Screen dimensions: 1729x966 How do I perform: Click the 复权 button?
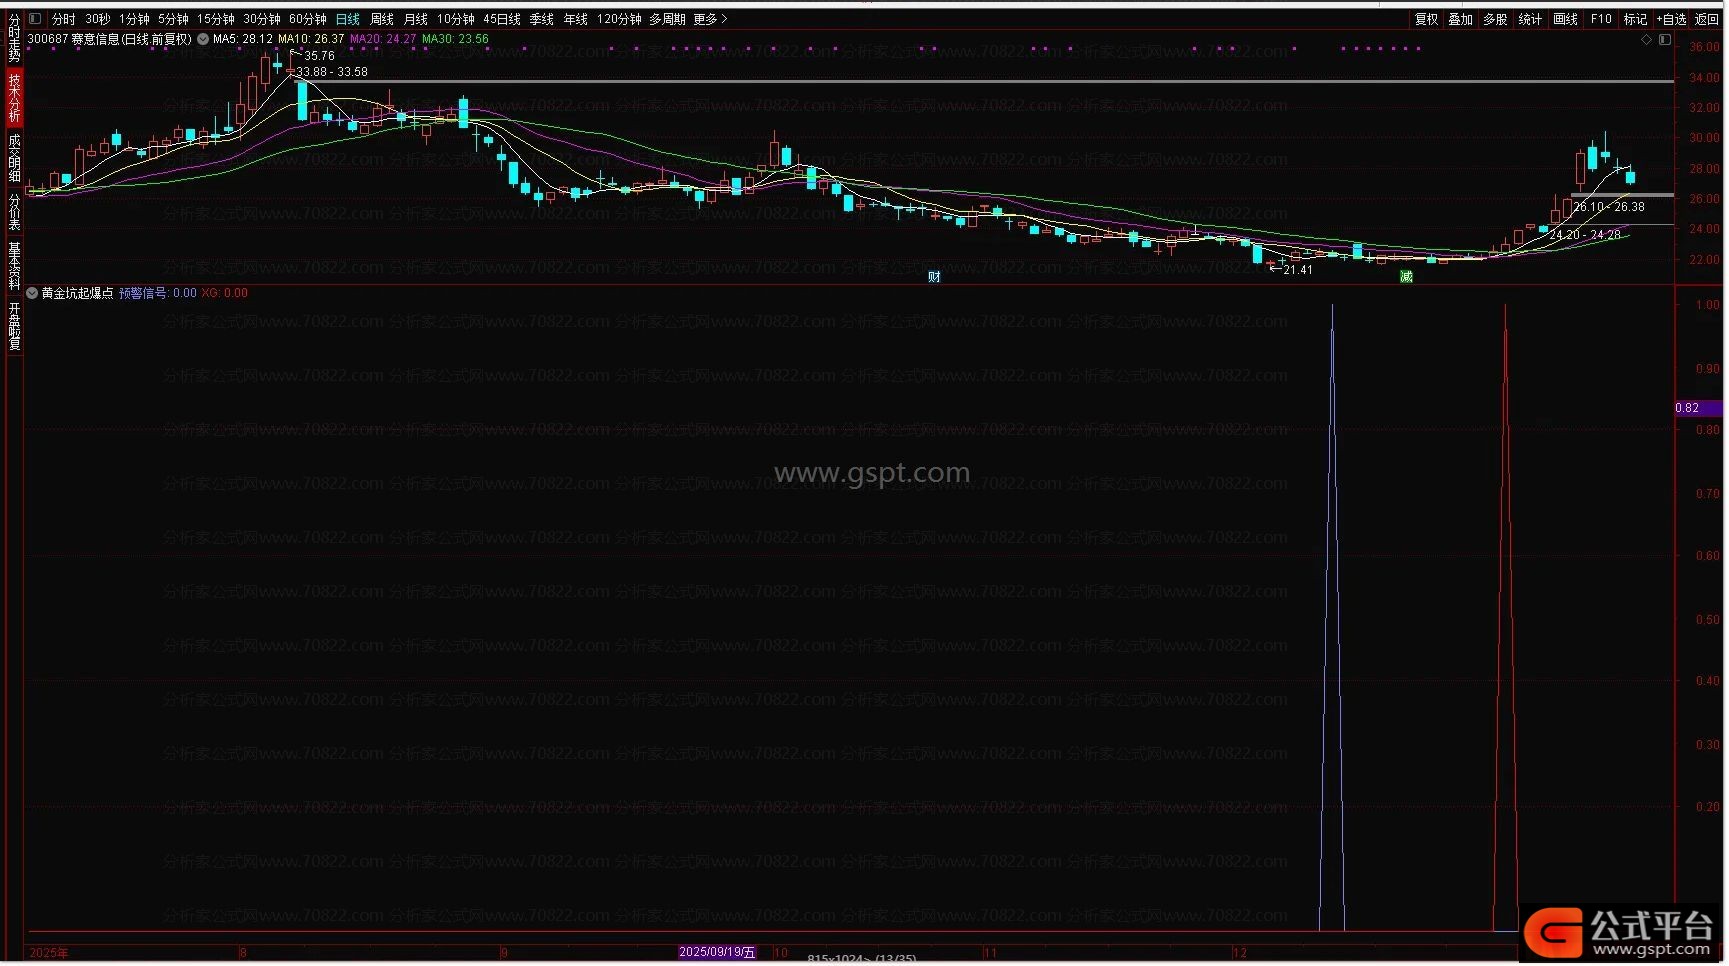point(1425,19)
